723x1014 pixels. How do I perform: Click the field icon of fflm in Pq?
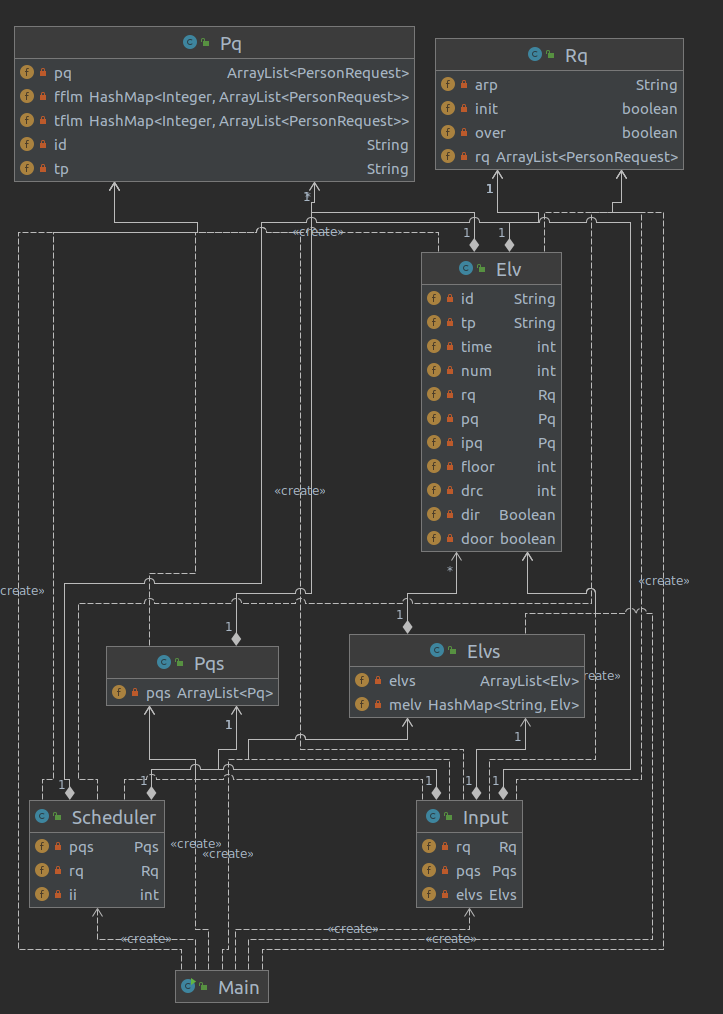(x=27, y=96)
